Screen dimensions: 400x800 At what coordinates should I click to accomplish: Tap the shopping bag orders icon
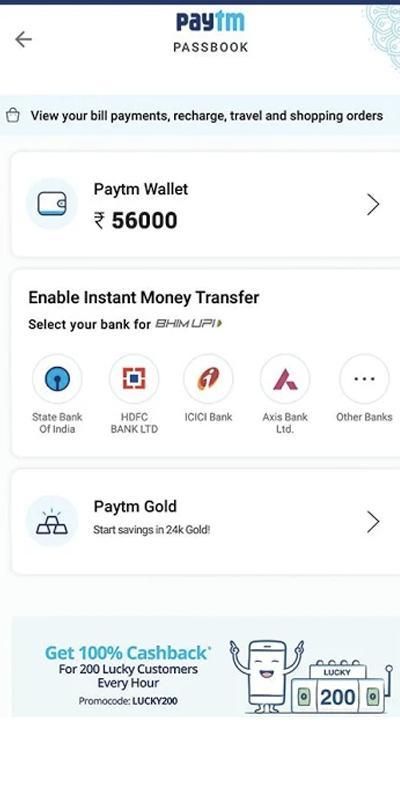pos(13,116)
